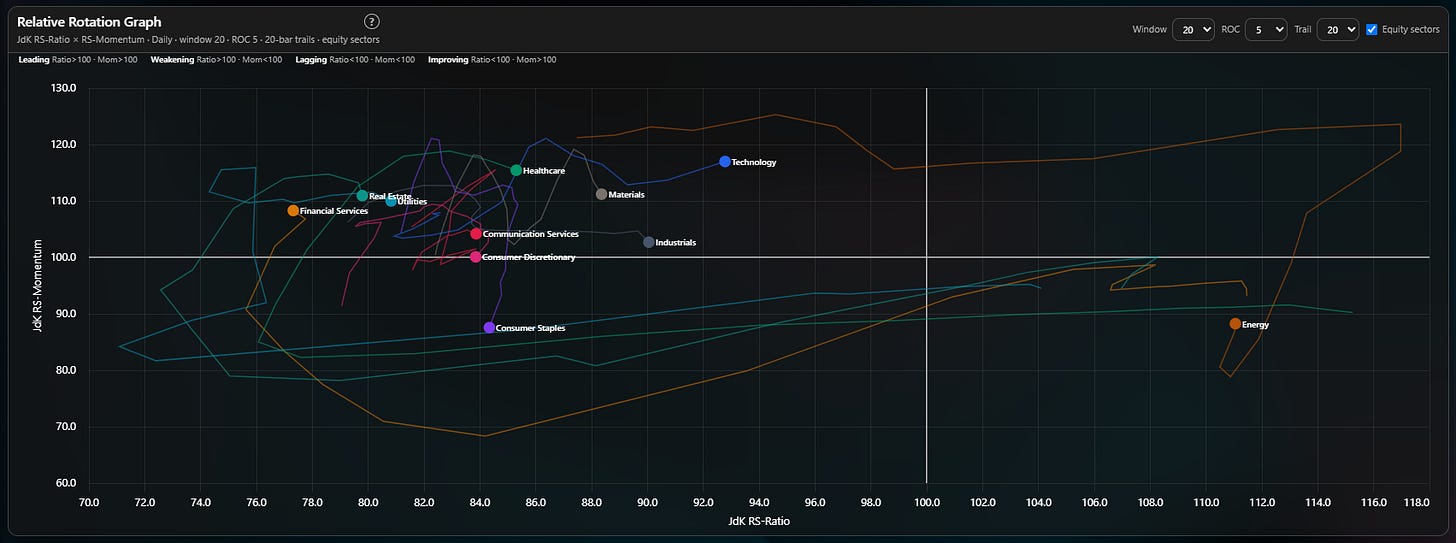Click the Energy label text
This screenshot has height=543, width=1456.
pyautogui.click(x=1255, y=325)
